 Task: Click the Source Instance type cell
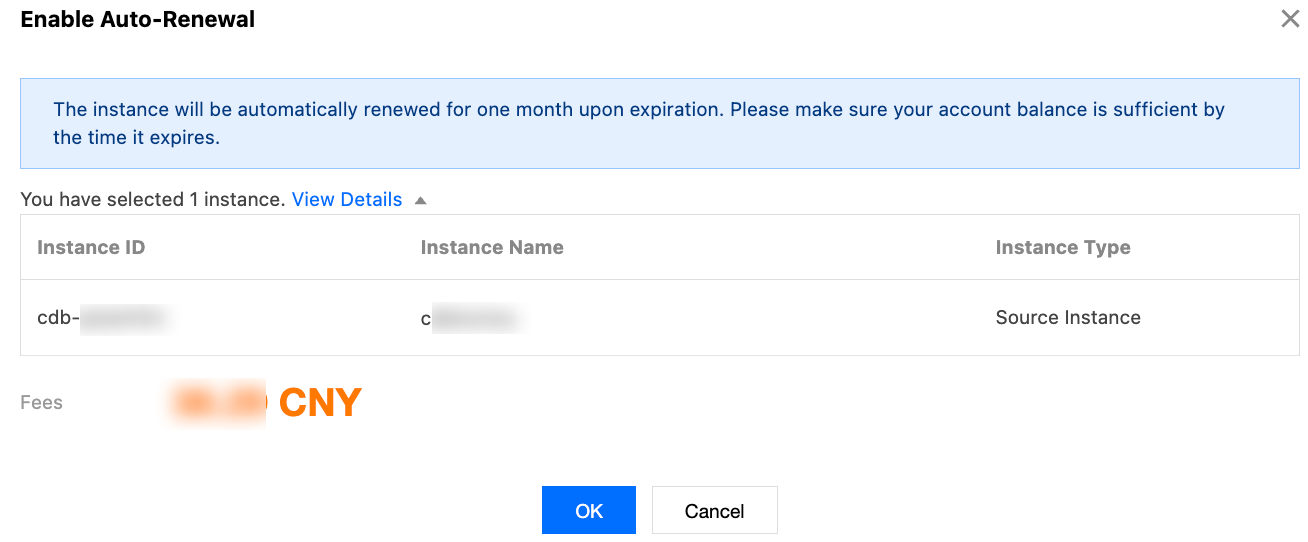click(x=1068, y=318)
